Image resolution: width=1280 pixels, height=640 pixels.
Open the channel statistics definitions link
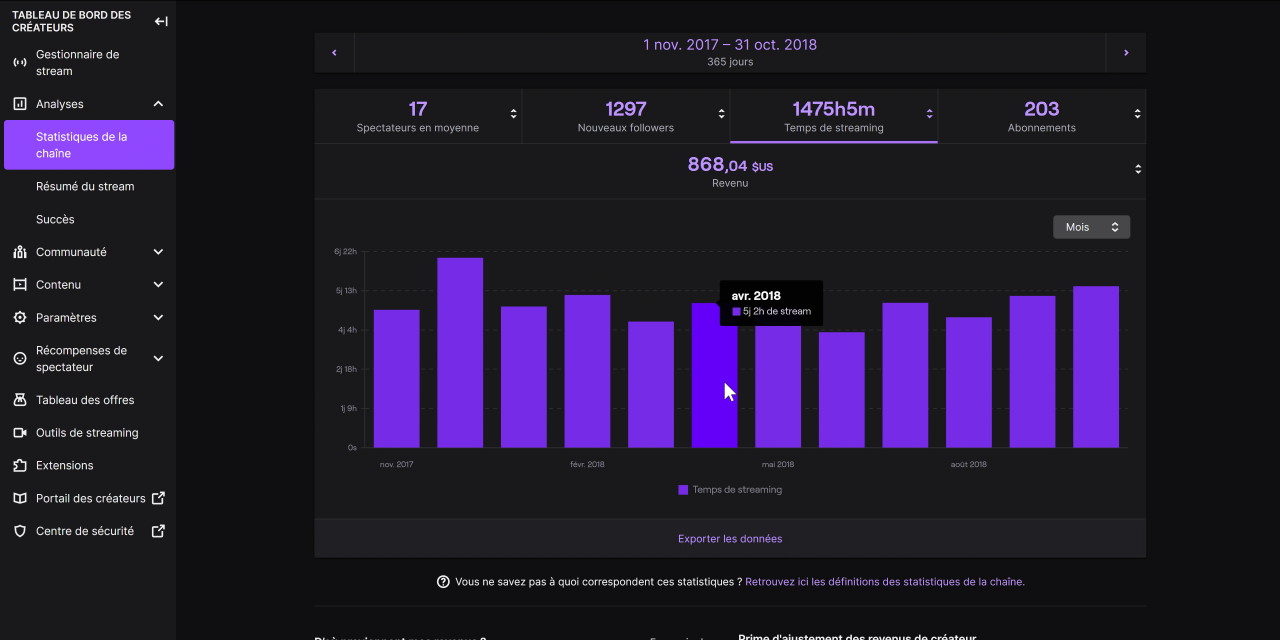(x=884, y=582)
